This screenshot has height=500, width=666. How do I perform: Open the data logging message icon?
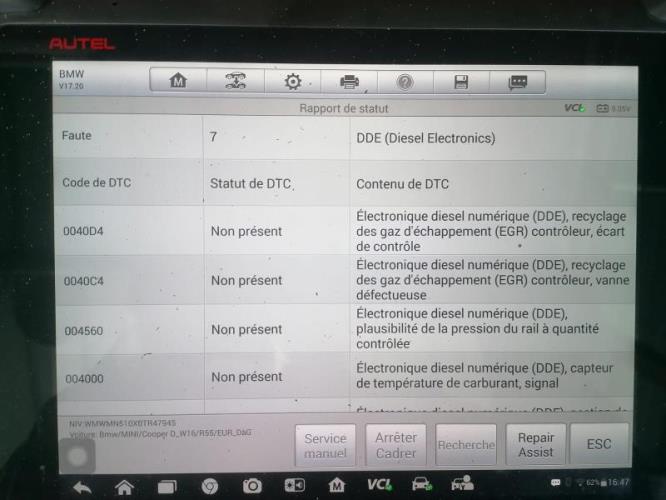point(517,81)
